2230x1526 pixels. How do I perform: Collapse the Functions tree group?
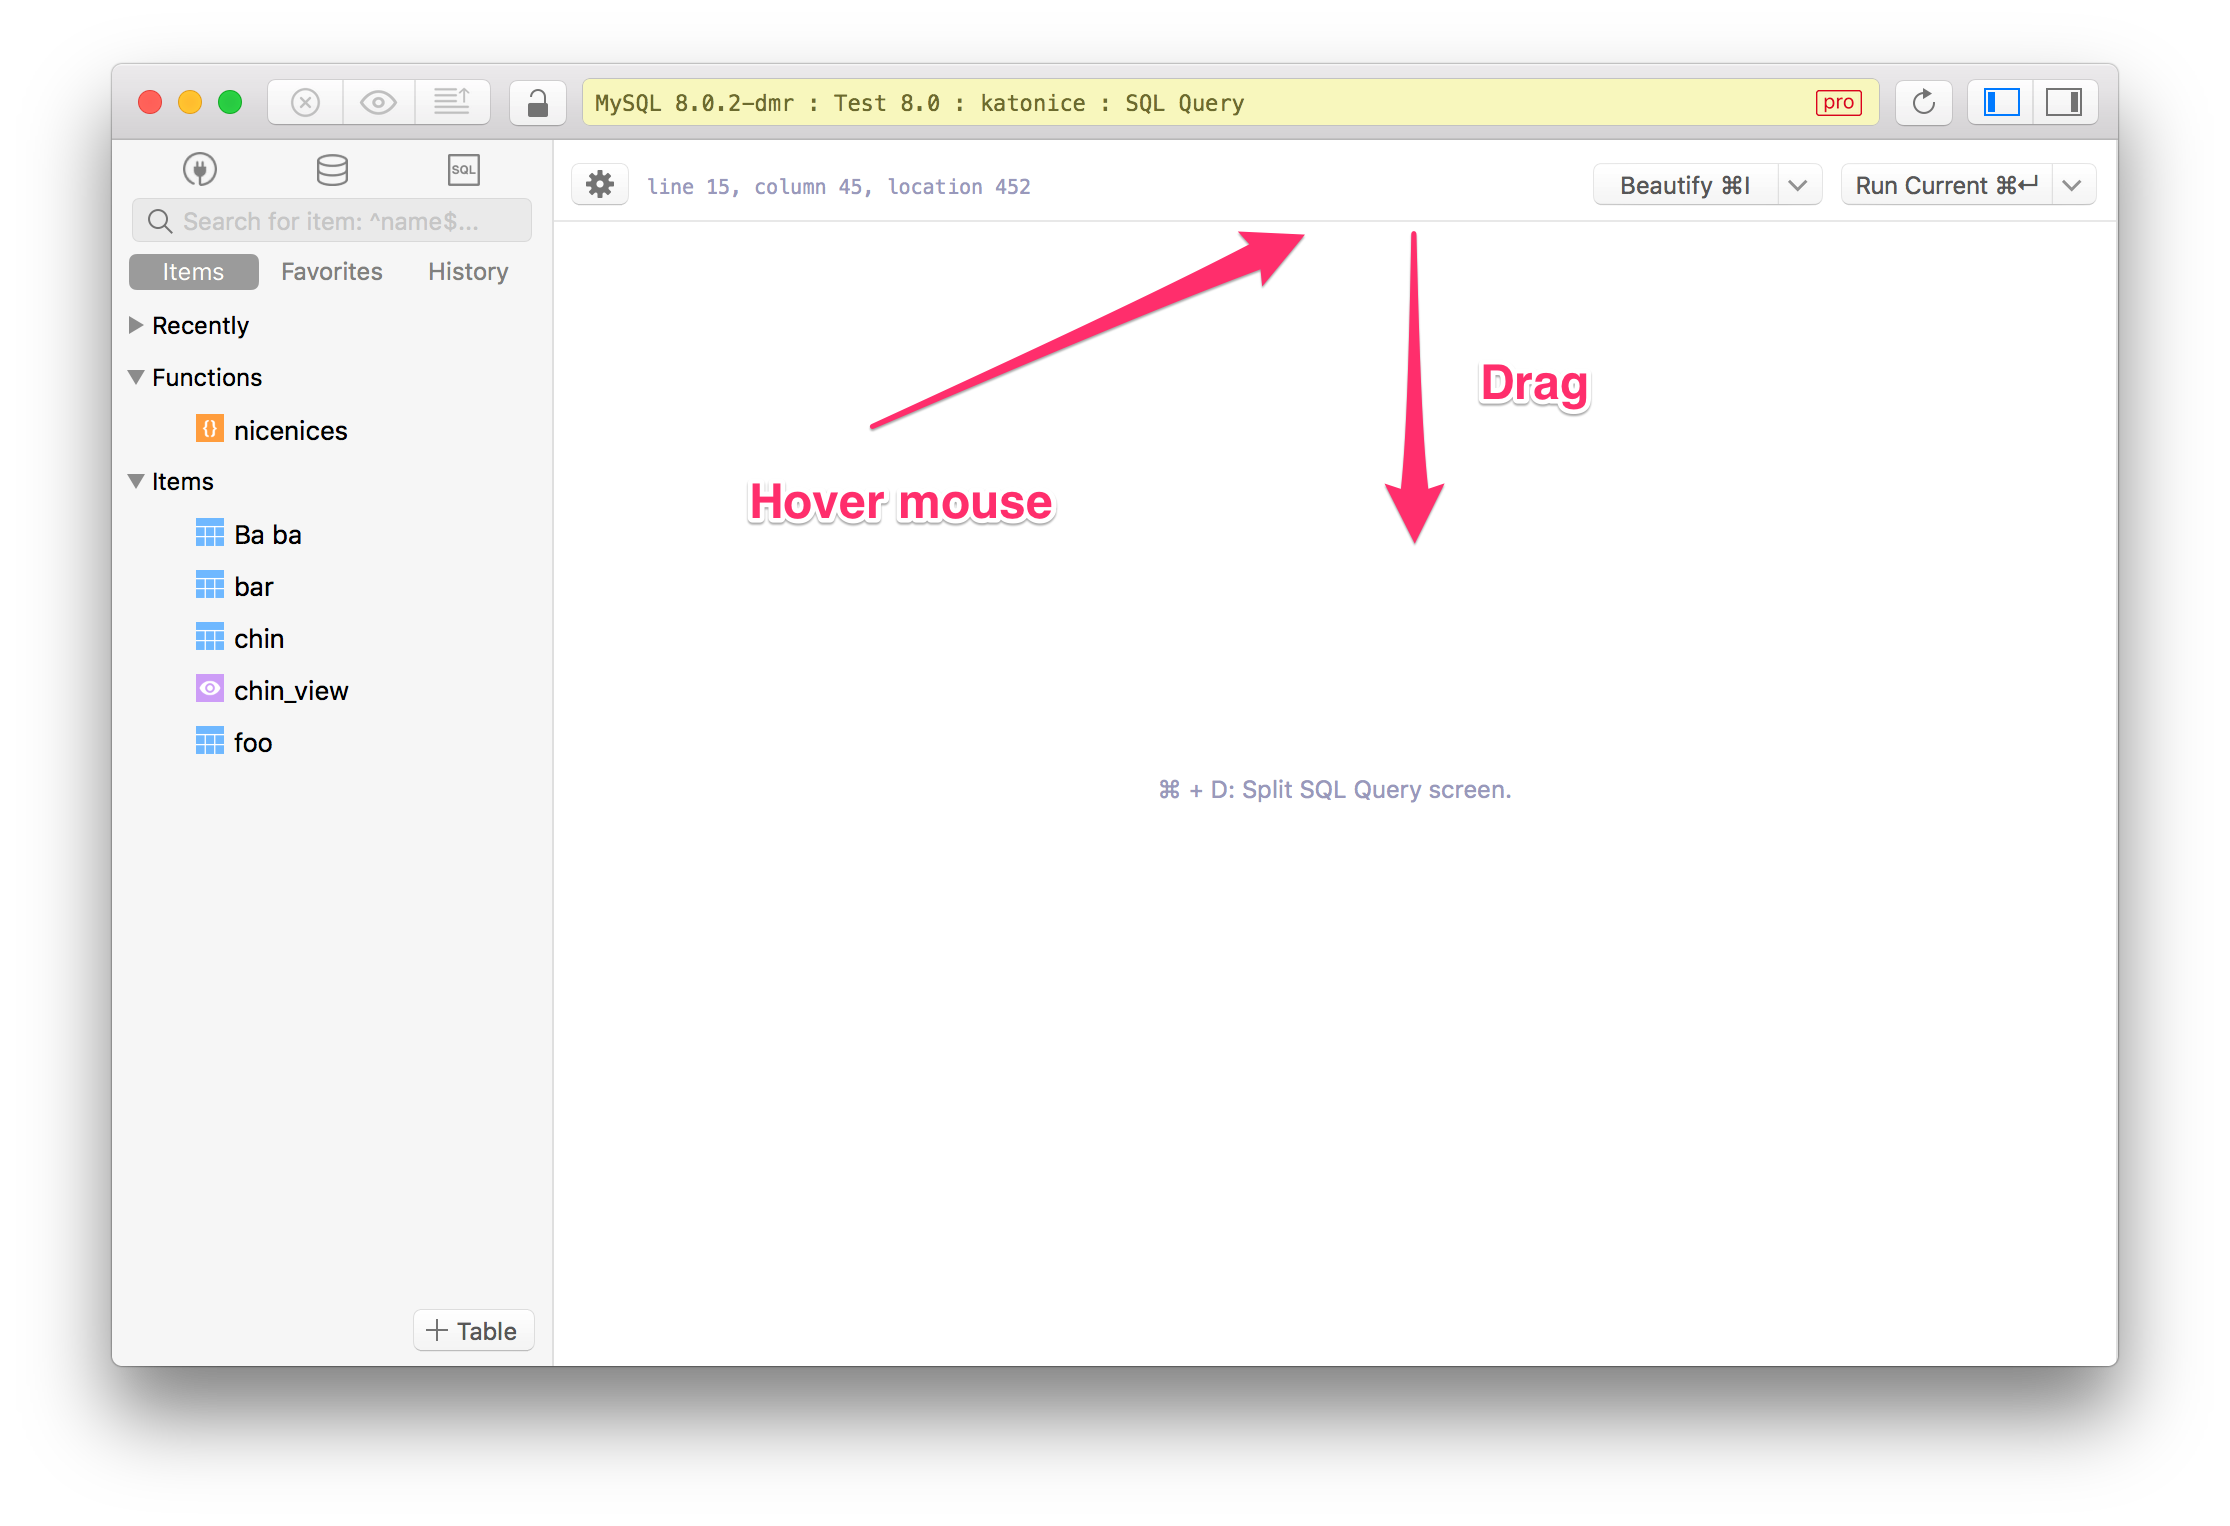pos(137,377)
